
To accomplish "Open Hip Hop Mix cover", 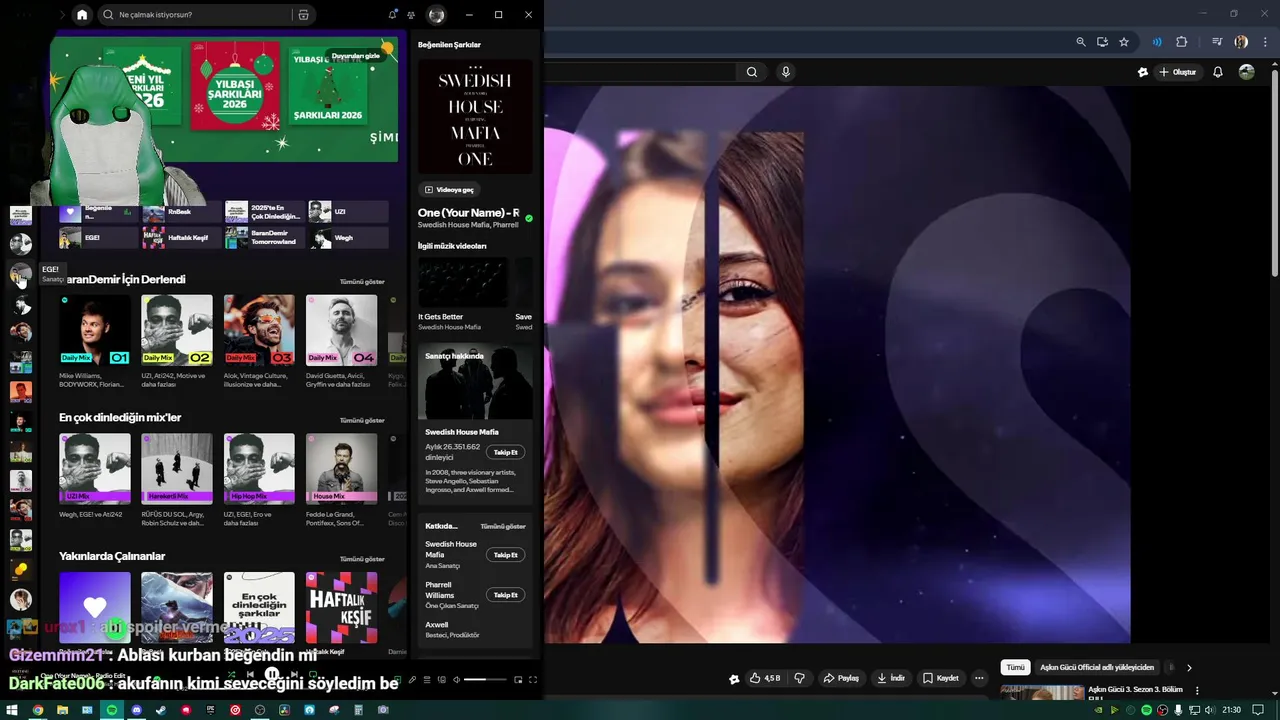I will 259,468.
